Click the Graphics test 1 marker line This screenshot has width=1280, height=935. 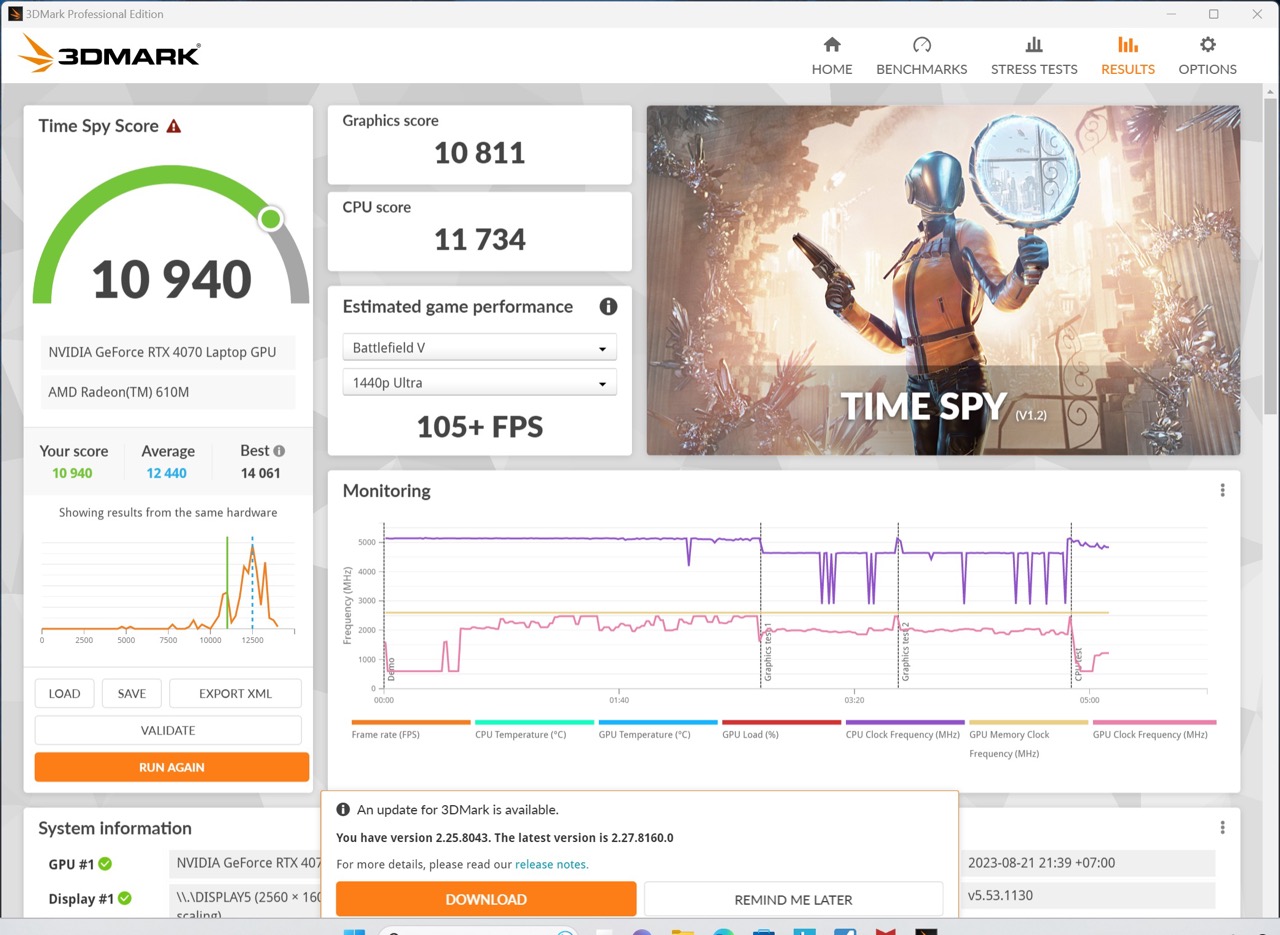pyautogui.click(x=761, y=605)
